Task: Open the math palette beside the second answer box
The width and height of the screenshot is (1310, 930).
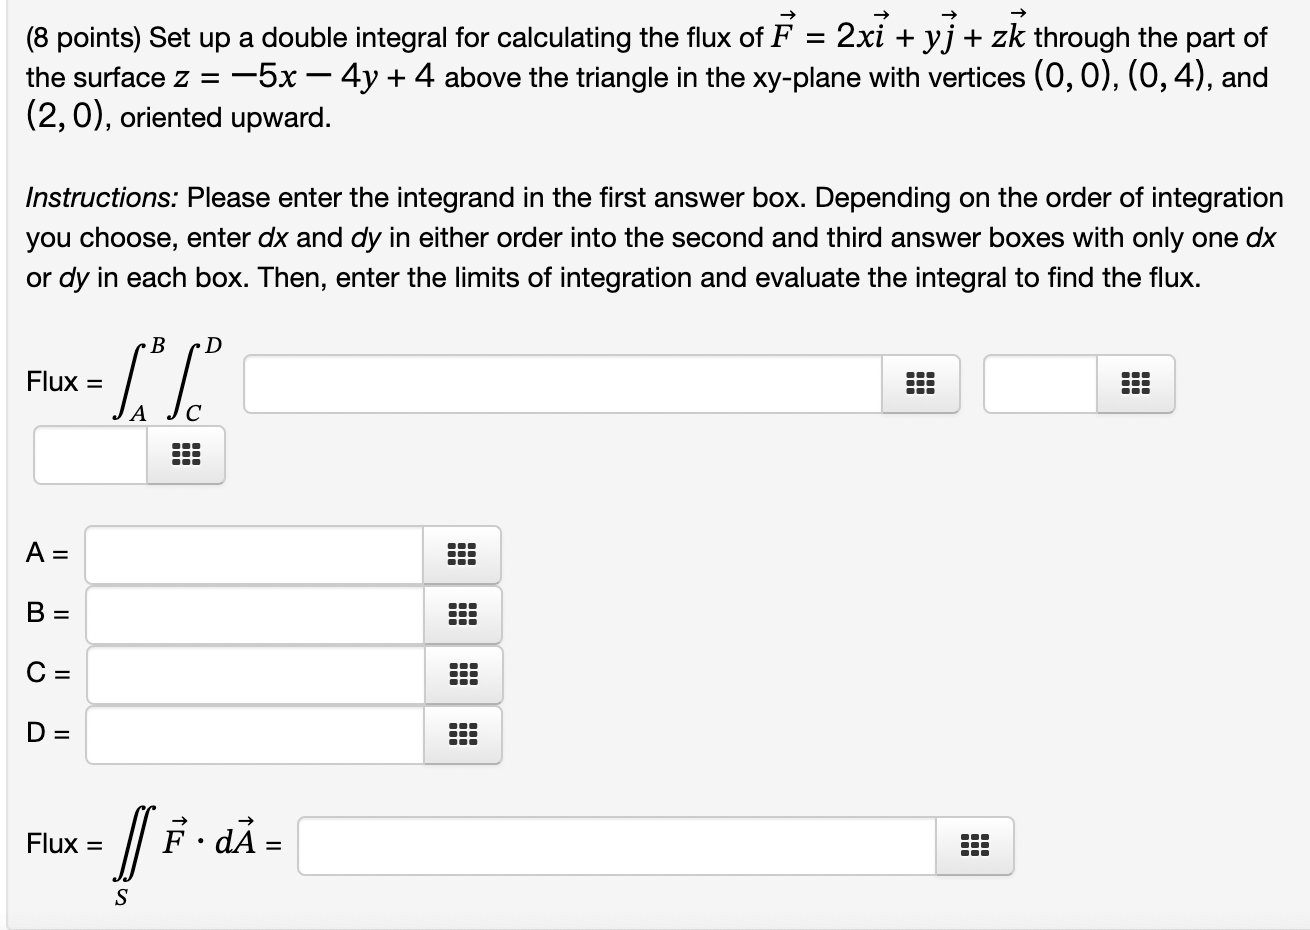Action: pos(1135,383)
